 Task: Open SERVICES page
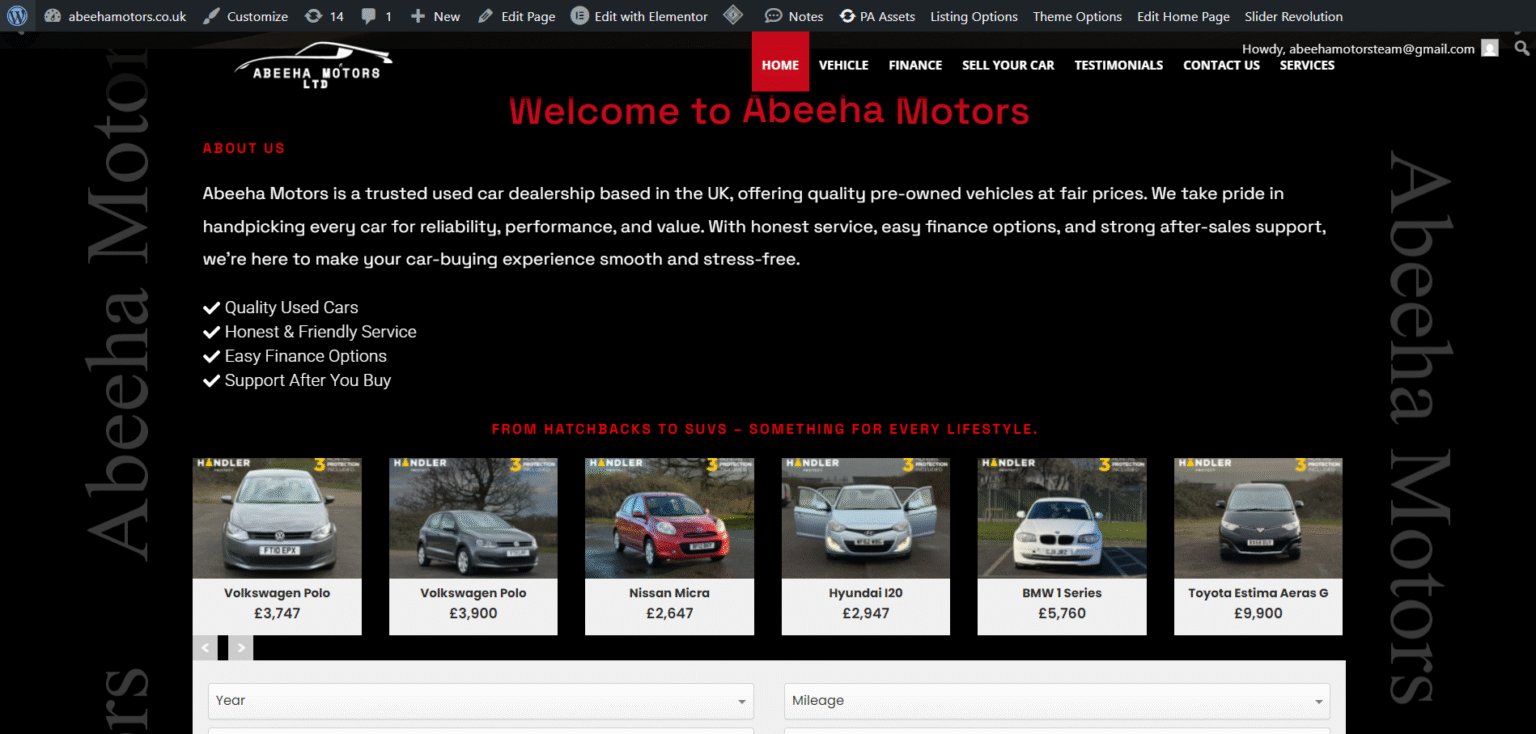pos(1307,65)
